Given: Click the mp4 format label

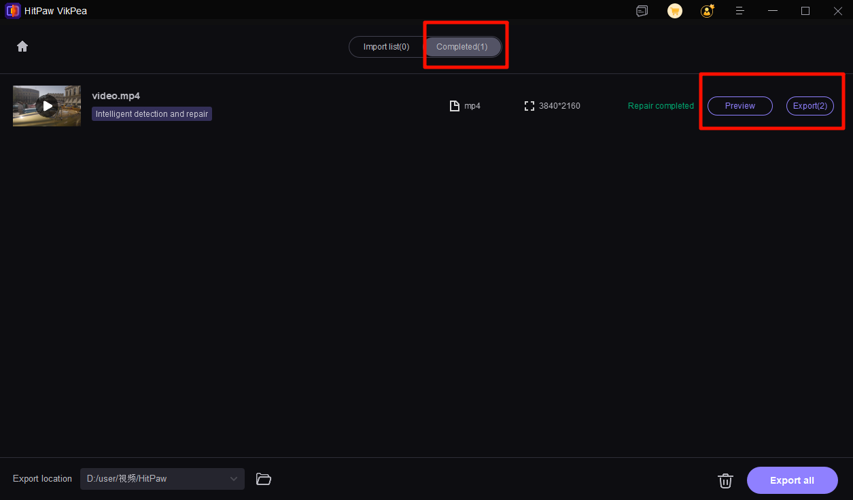Looking at the screenshot, I should tap(472, 106).
